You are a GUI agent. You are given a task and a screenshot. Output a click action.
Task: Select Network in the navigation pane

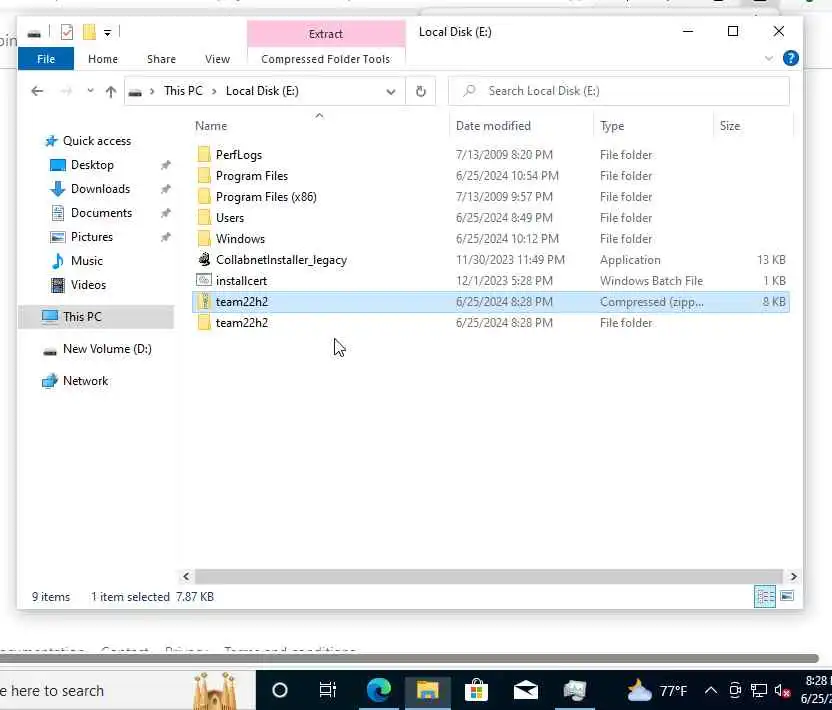pos(85,380)
